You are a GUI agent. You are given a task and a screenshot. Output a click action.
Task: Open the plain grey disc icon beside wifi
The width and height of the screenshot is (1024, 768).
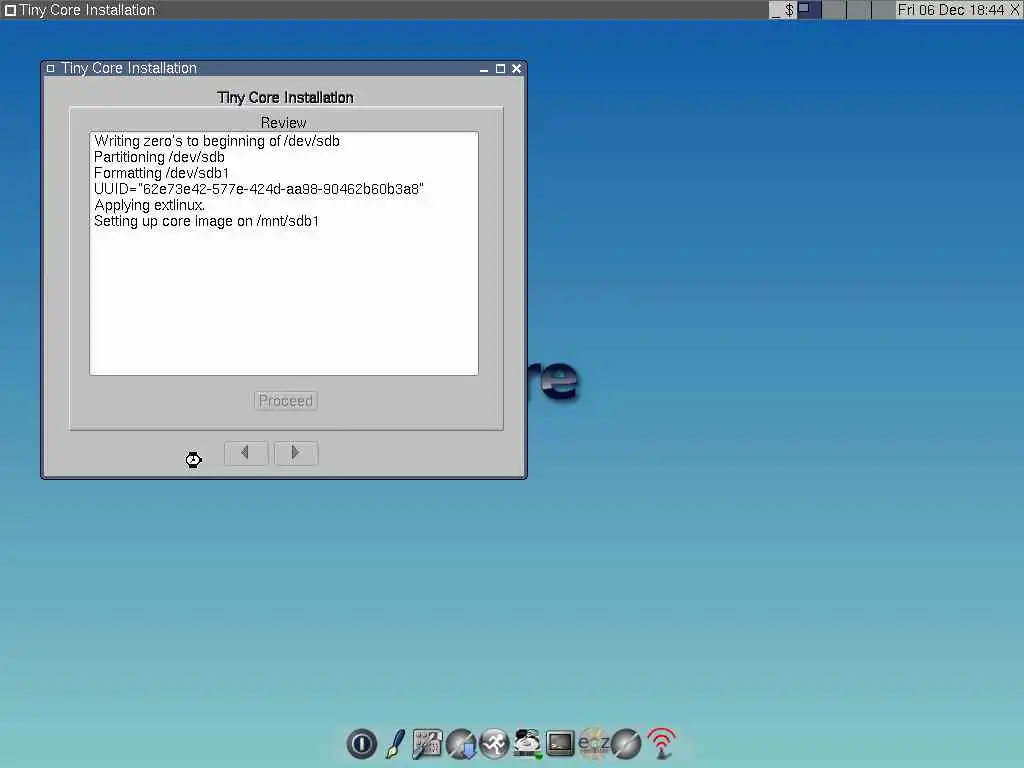626,743
